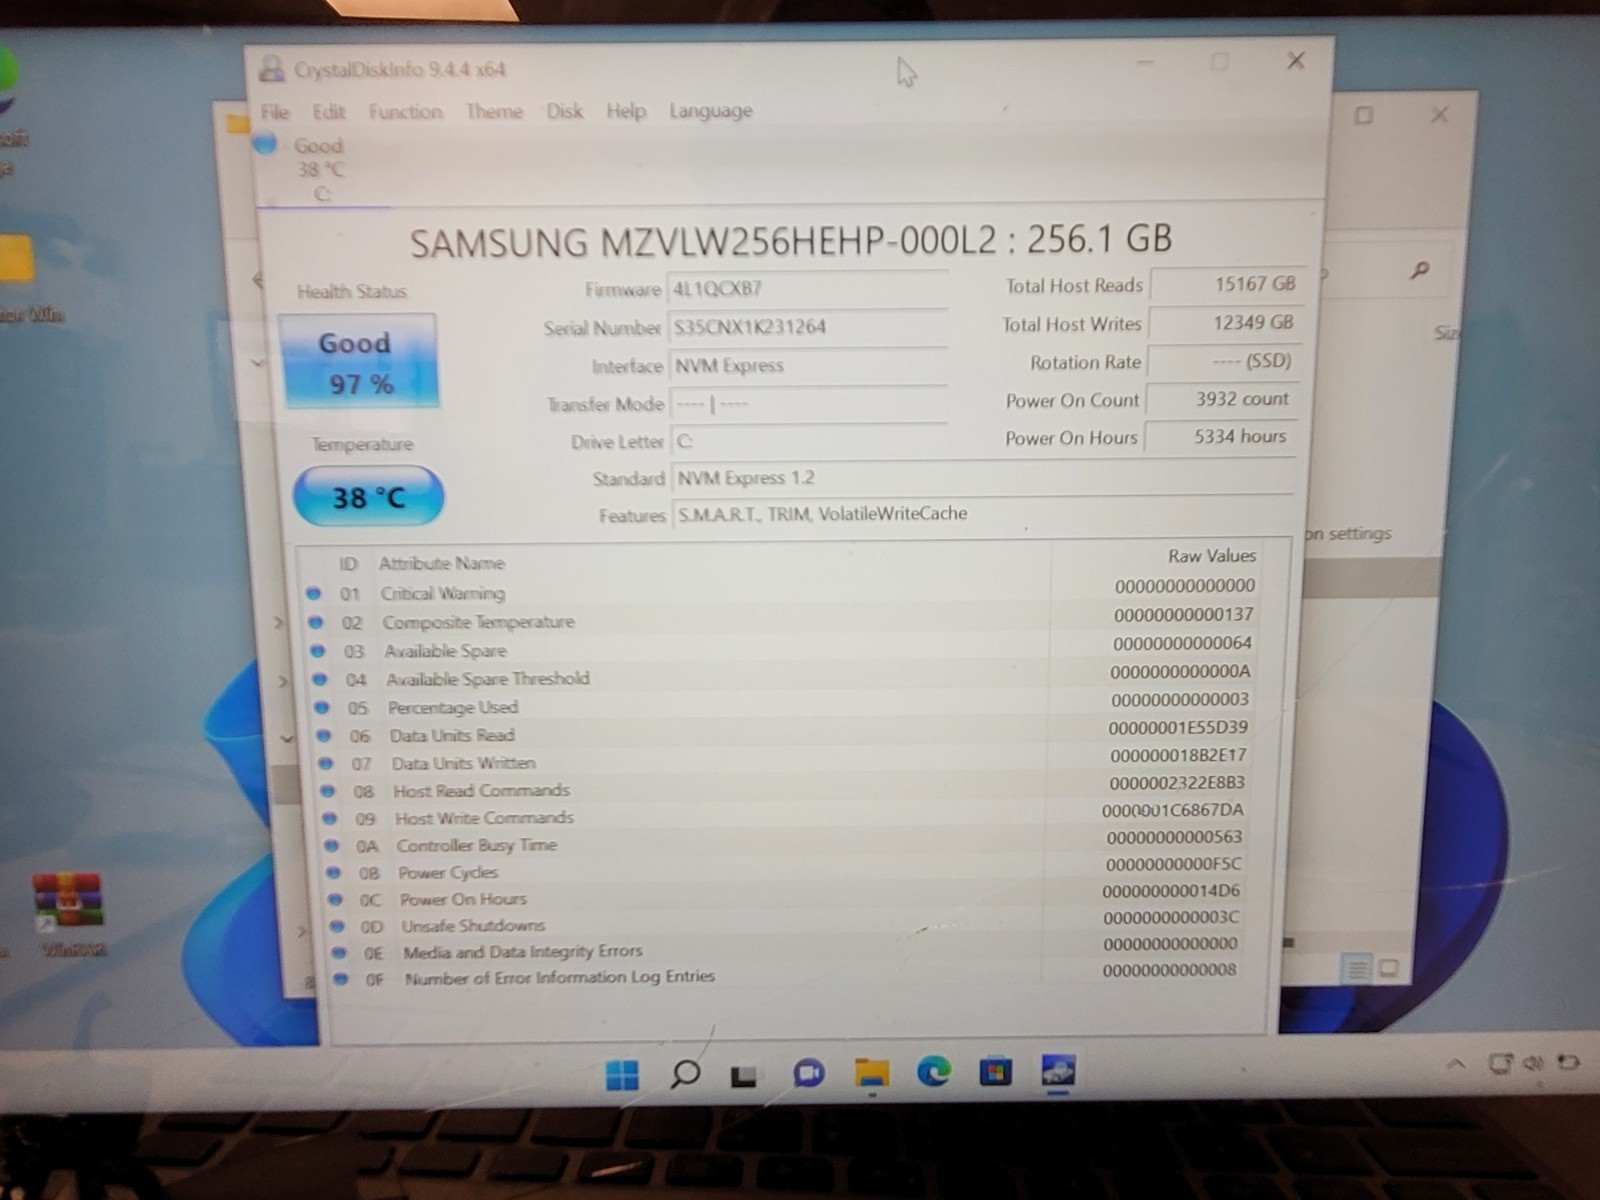
Task: Close the background window
Action: coord(1439,115)
